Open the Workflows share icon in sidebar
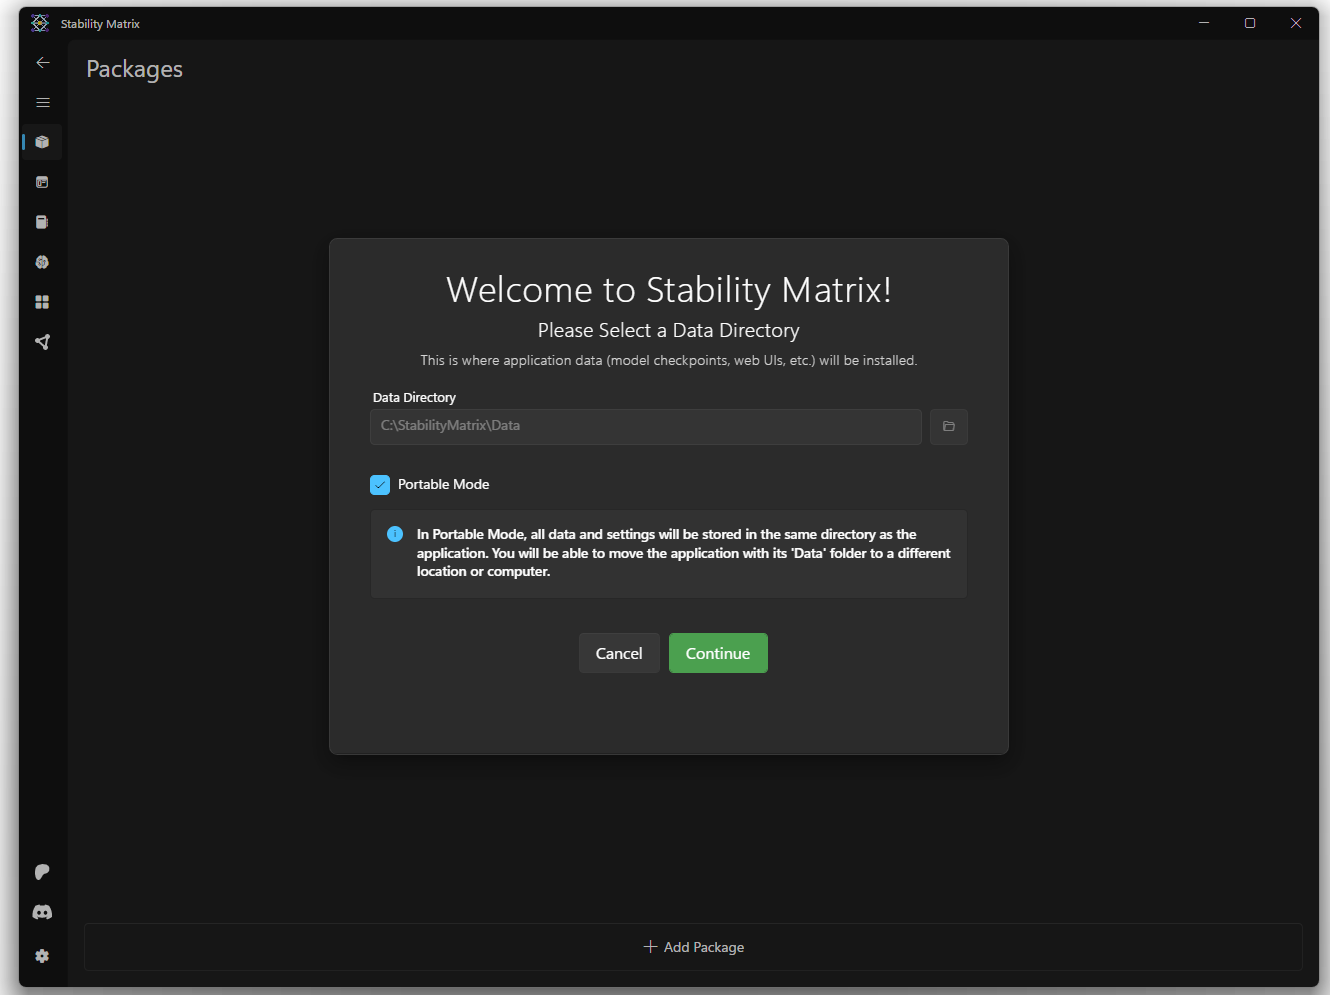 (x=42, y=342)
